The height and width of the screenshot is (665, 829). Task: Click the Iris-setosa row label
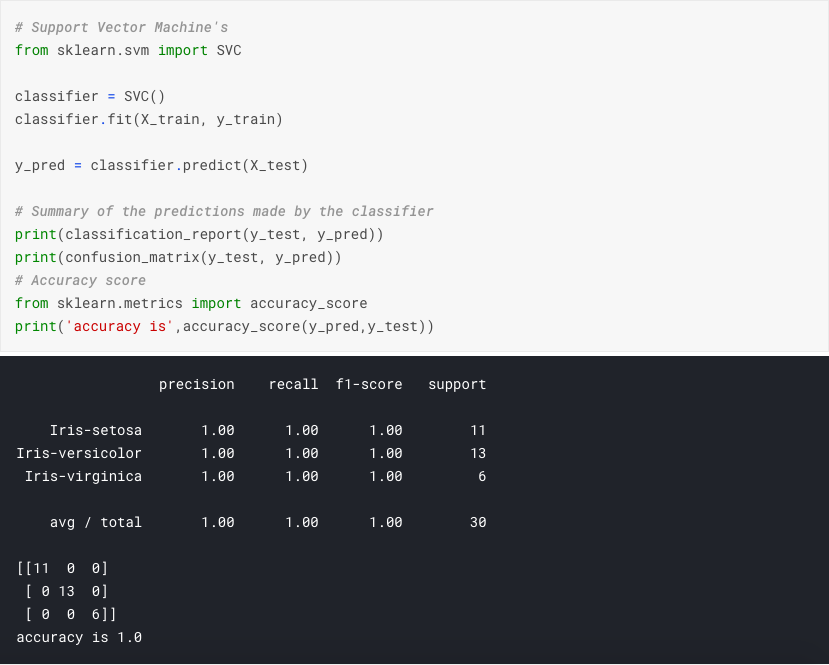[96, 430]
